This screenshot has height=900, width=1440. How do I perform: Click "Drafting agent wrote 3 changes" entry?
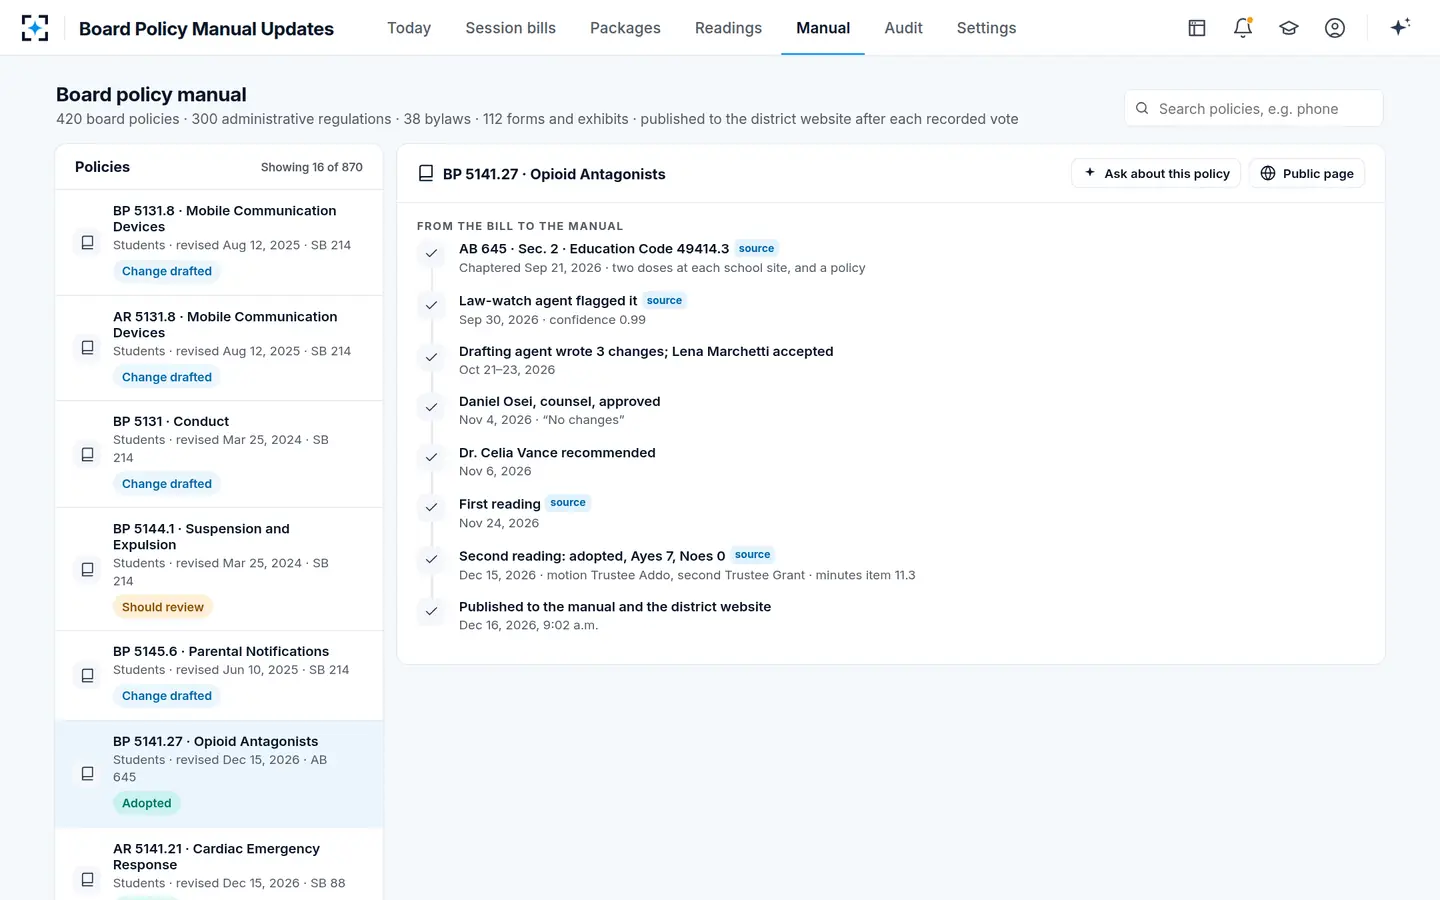point(646,351)
